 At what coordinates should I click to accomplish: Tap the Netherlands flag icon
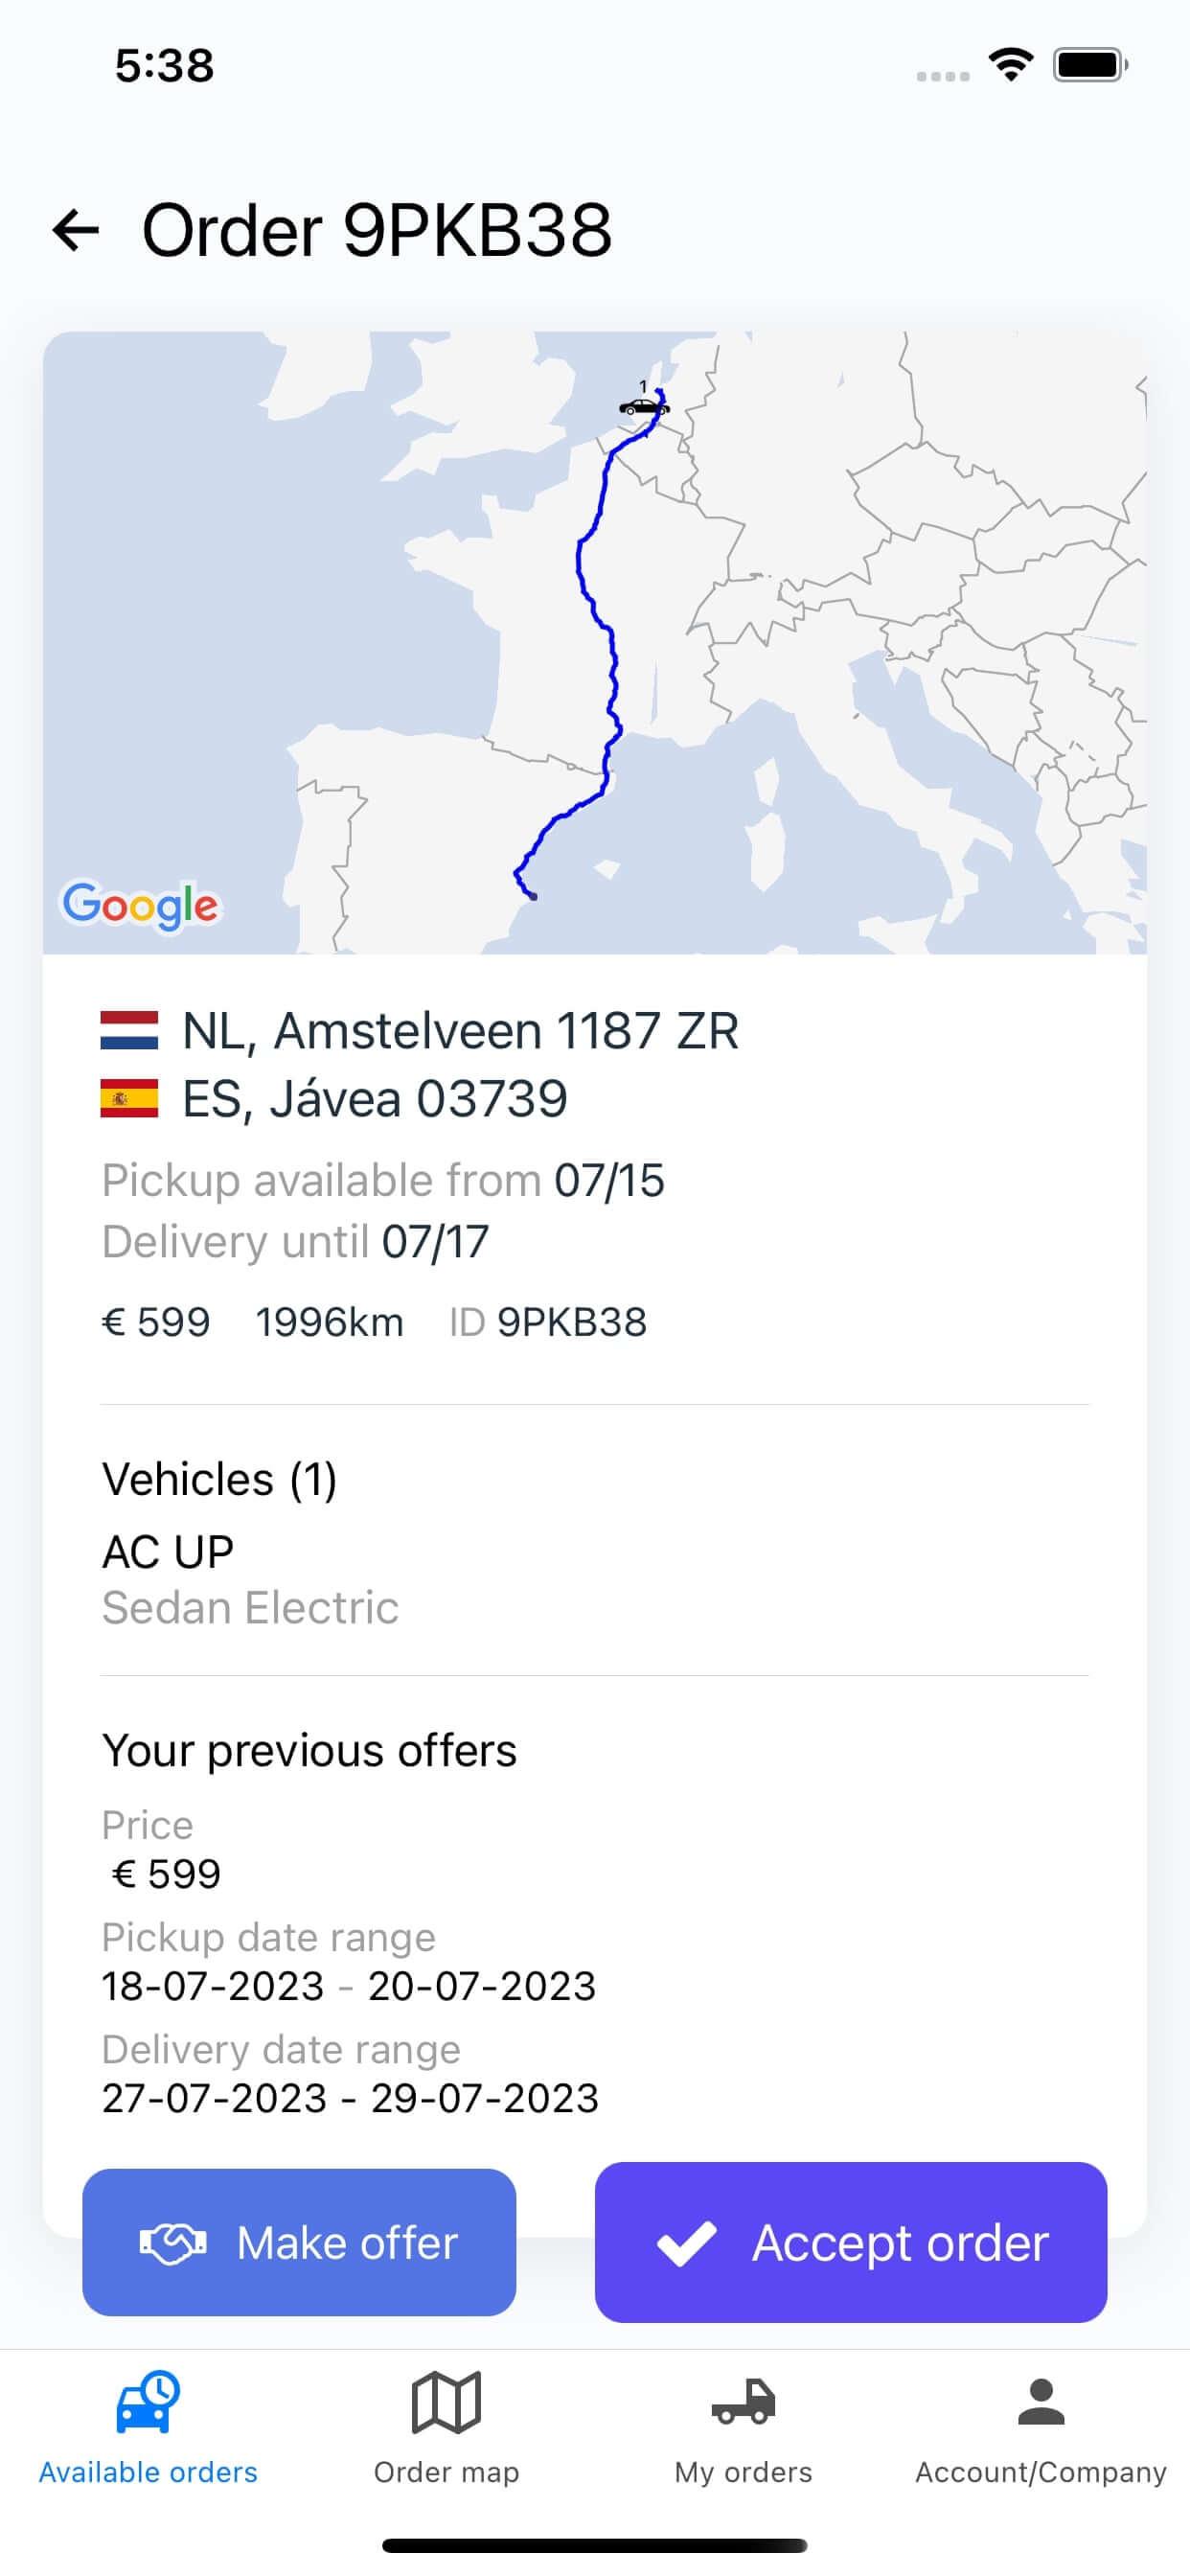pyautogui.click(x=129, y=1030)
